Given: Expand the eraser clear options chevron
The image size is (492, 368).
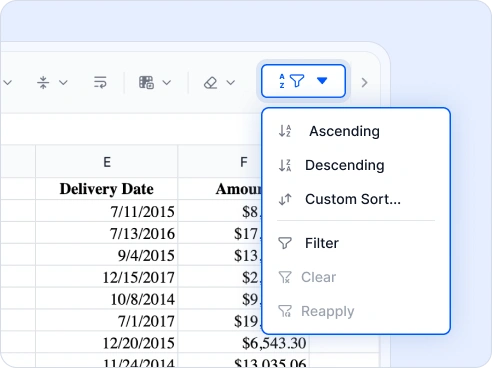Looking at the screenshot, I should tap(231, 82).
